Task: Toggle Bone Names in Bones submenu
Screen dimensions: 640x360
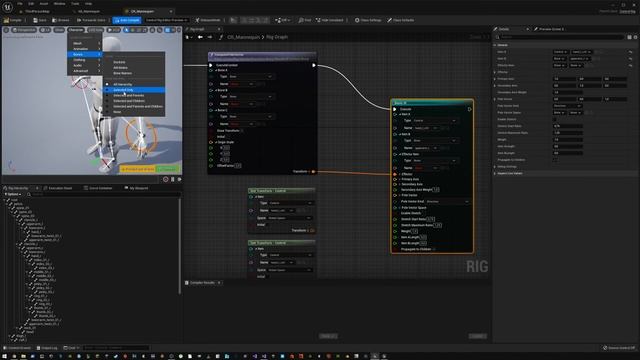Action: (x=134, y=73)
